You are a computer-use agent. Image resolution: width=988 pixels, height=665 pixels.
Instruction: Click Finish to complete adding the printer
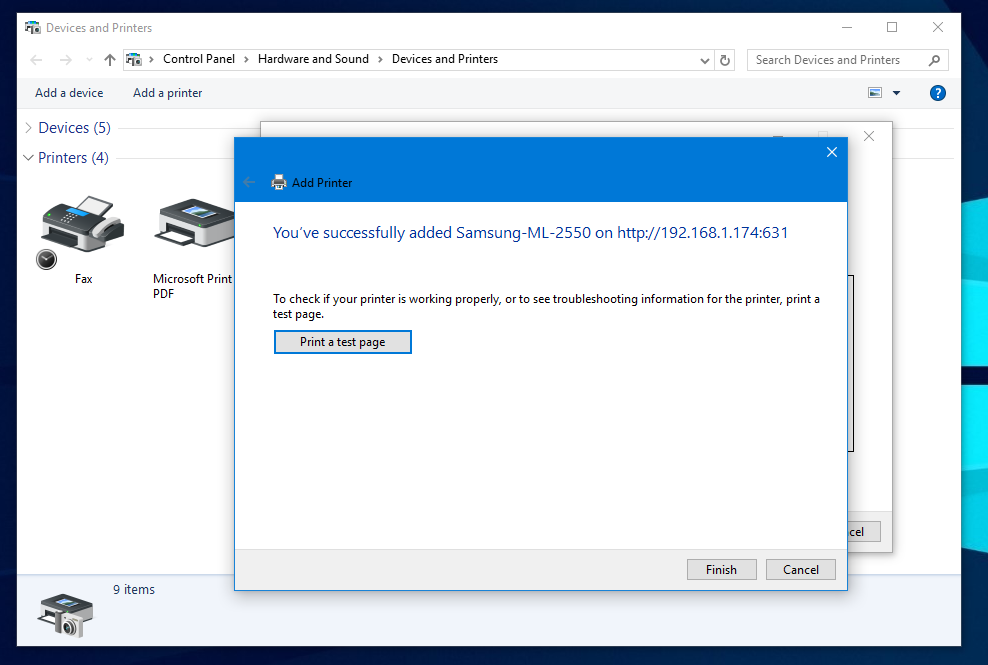coord(721,570)
